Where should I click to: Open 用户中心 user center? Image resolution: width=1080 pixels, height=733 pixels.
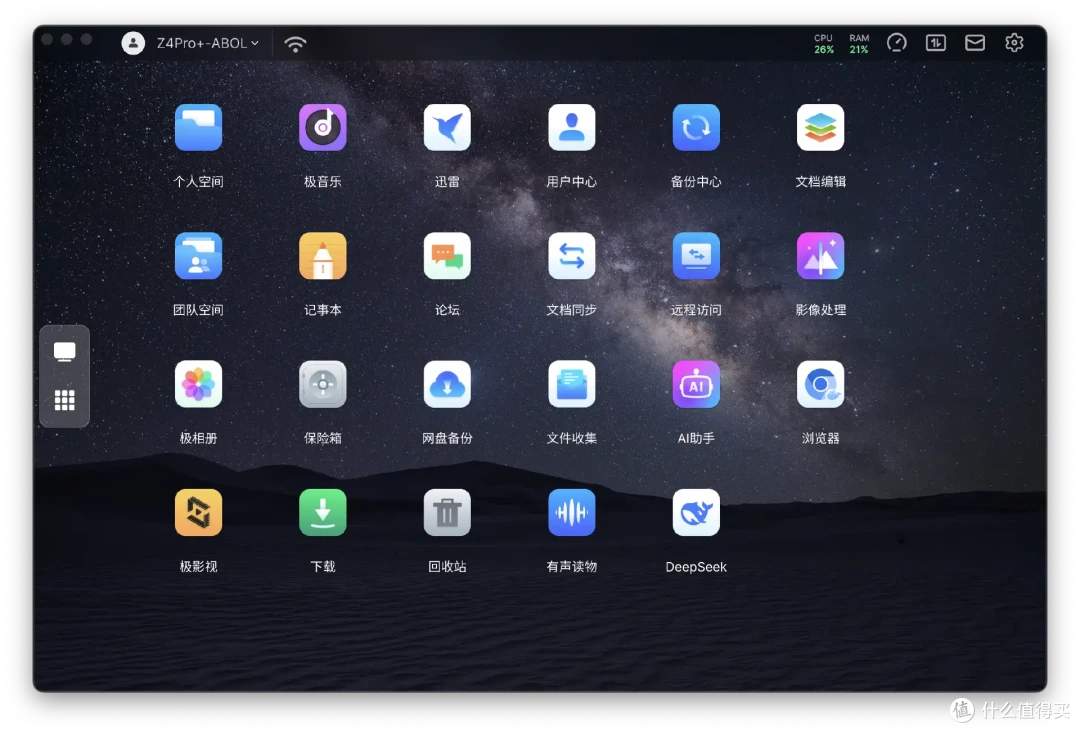(572, 127)
